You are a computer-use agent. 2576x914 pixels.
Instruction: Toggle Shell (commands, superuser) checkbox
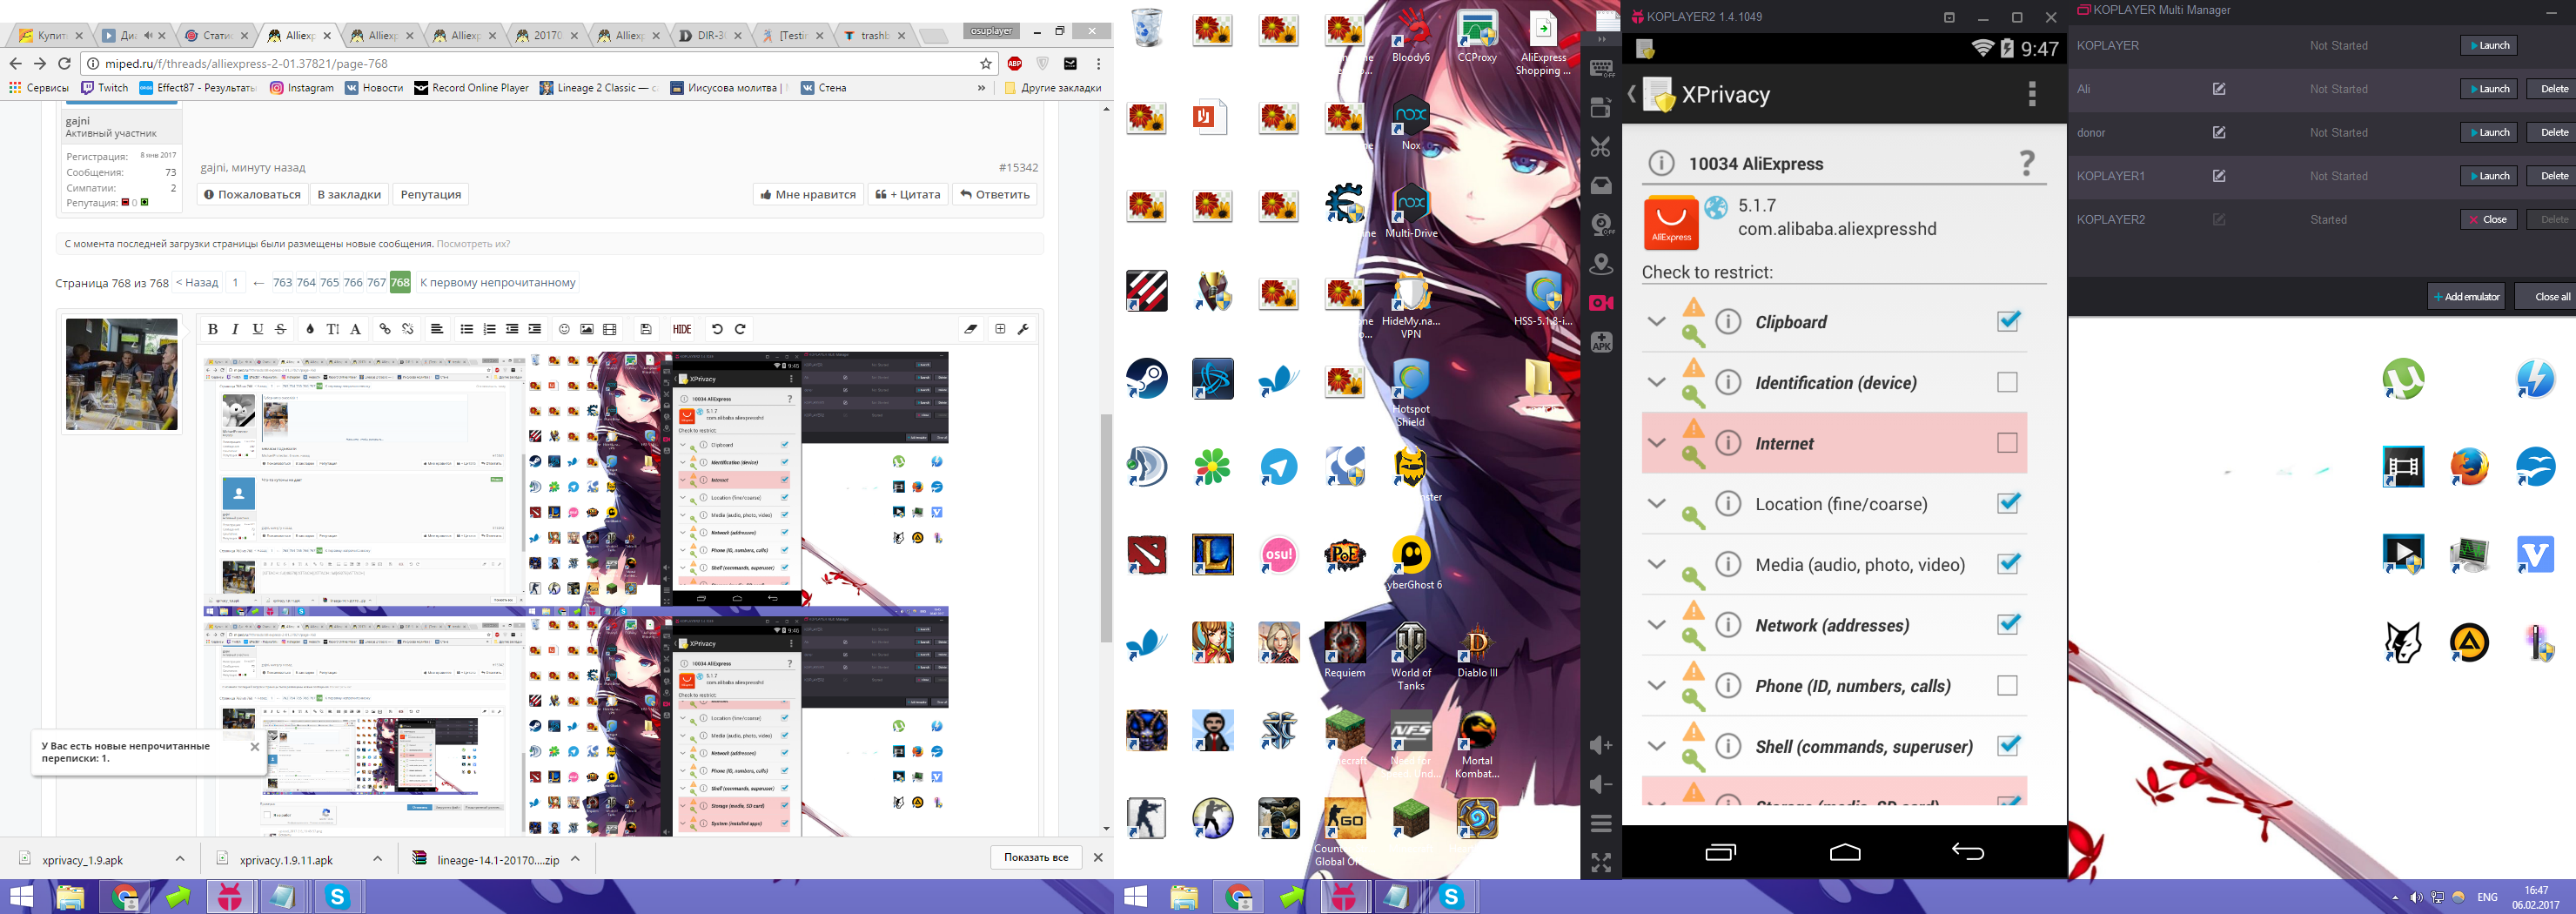(x=2008, y=746)
